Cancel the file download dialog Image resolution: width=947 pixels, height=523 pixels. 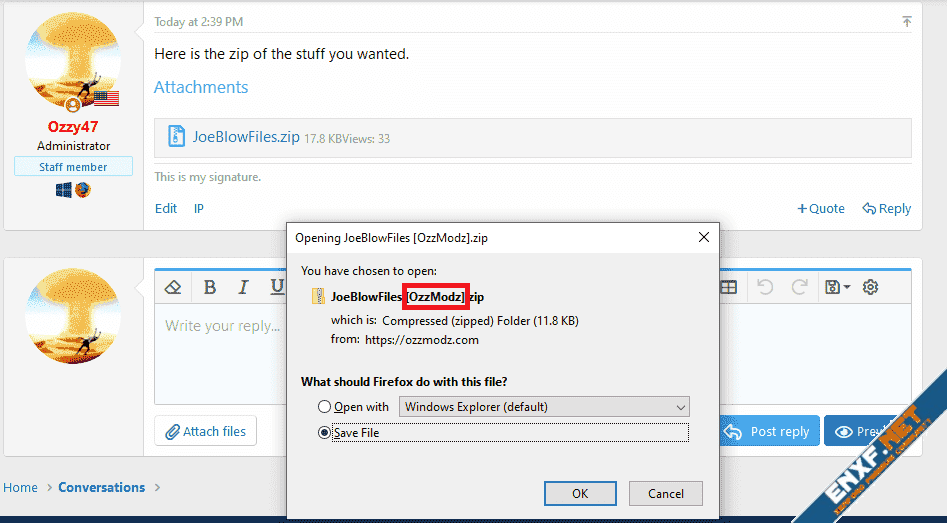pos(666,493)
